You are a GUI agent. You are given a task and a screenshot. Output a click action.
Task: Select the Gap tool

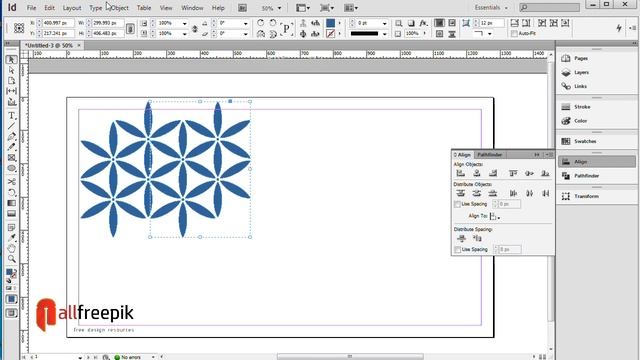click(11, 91)
